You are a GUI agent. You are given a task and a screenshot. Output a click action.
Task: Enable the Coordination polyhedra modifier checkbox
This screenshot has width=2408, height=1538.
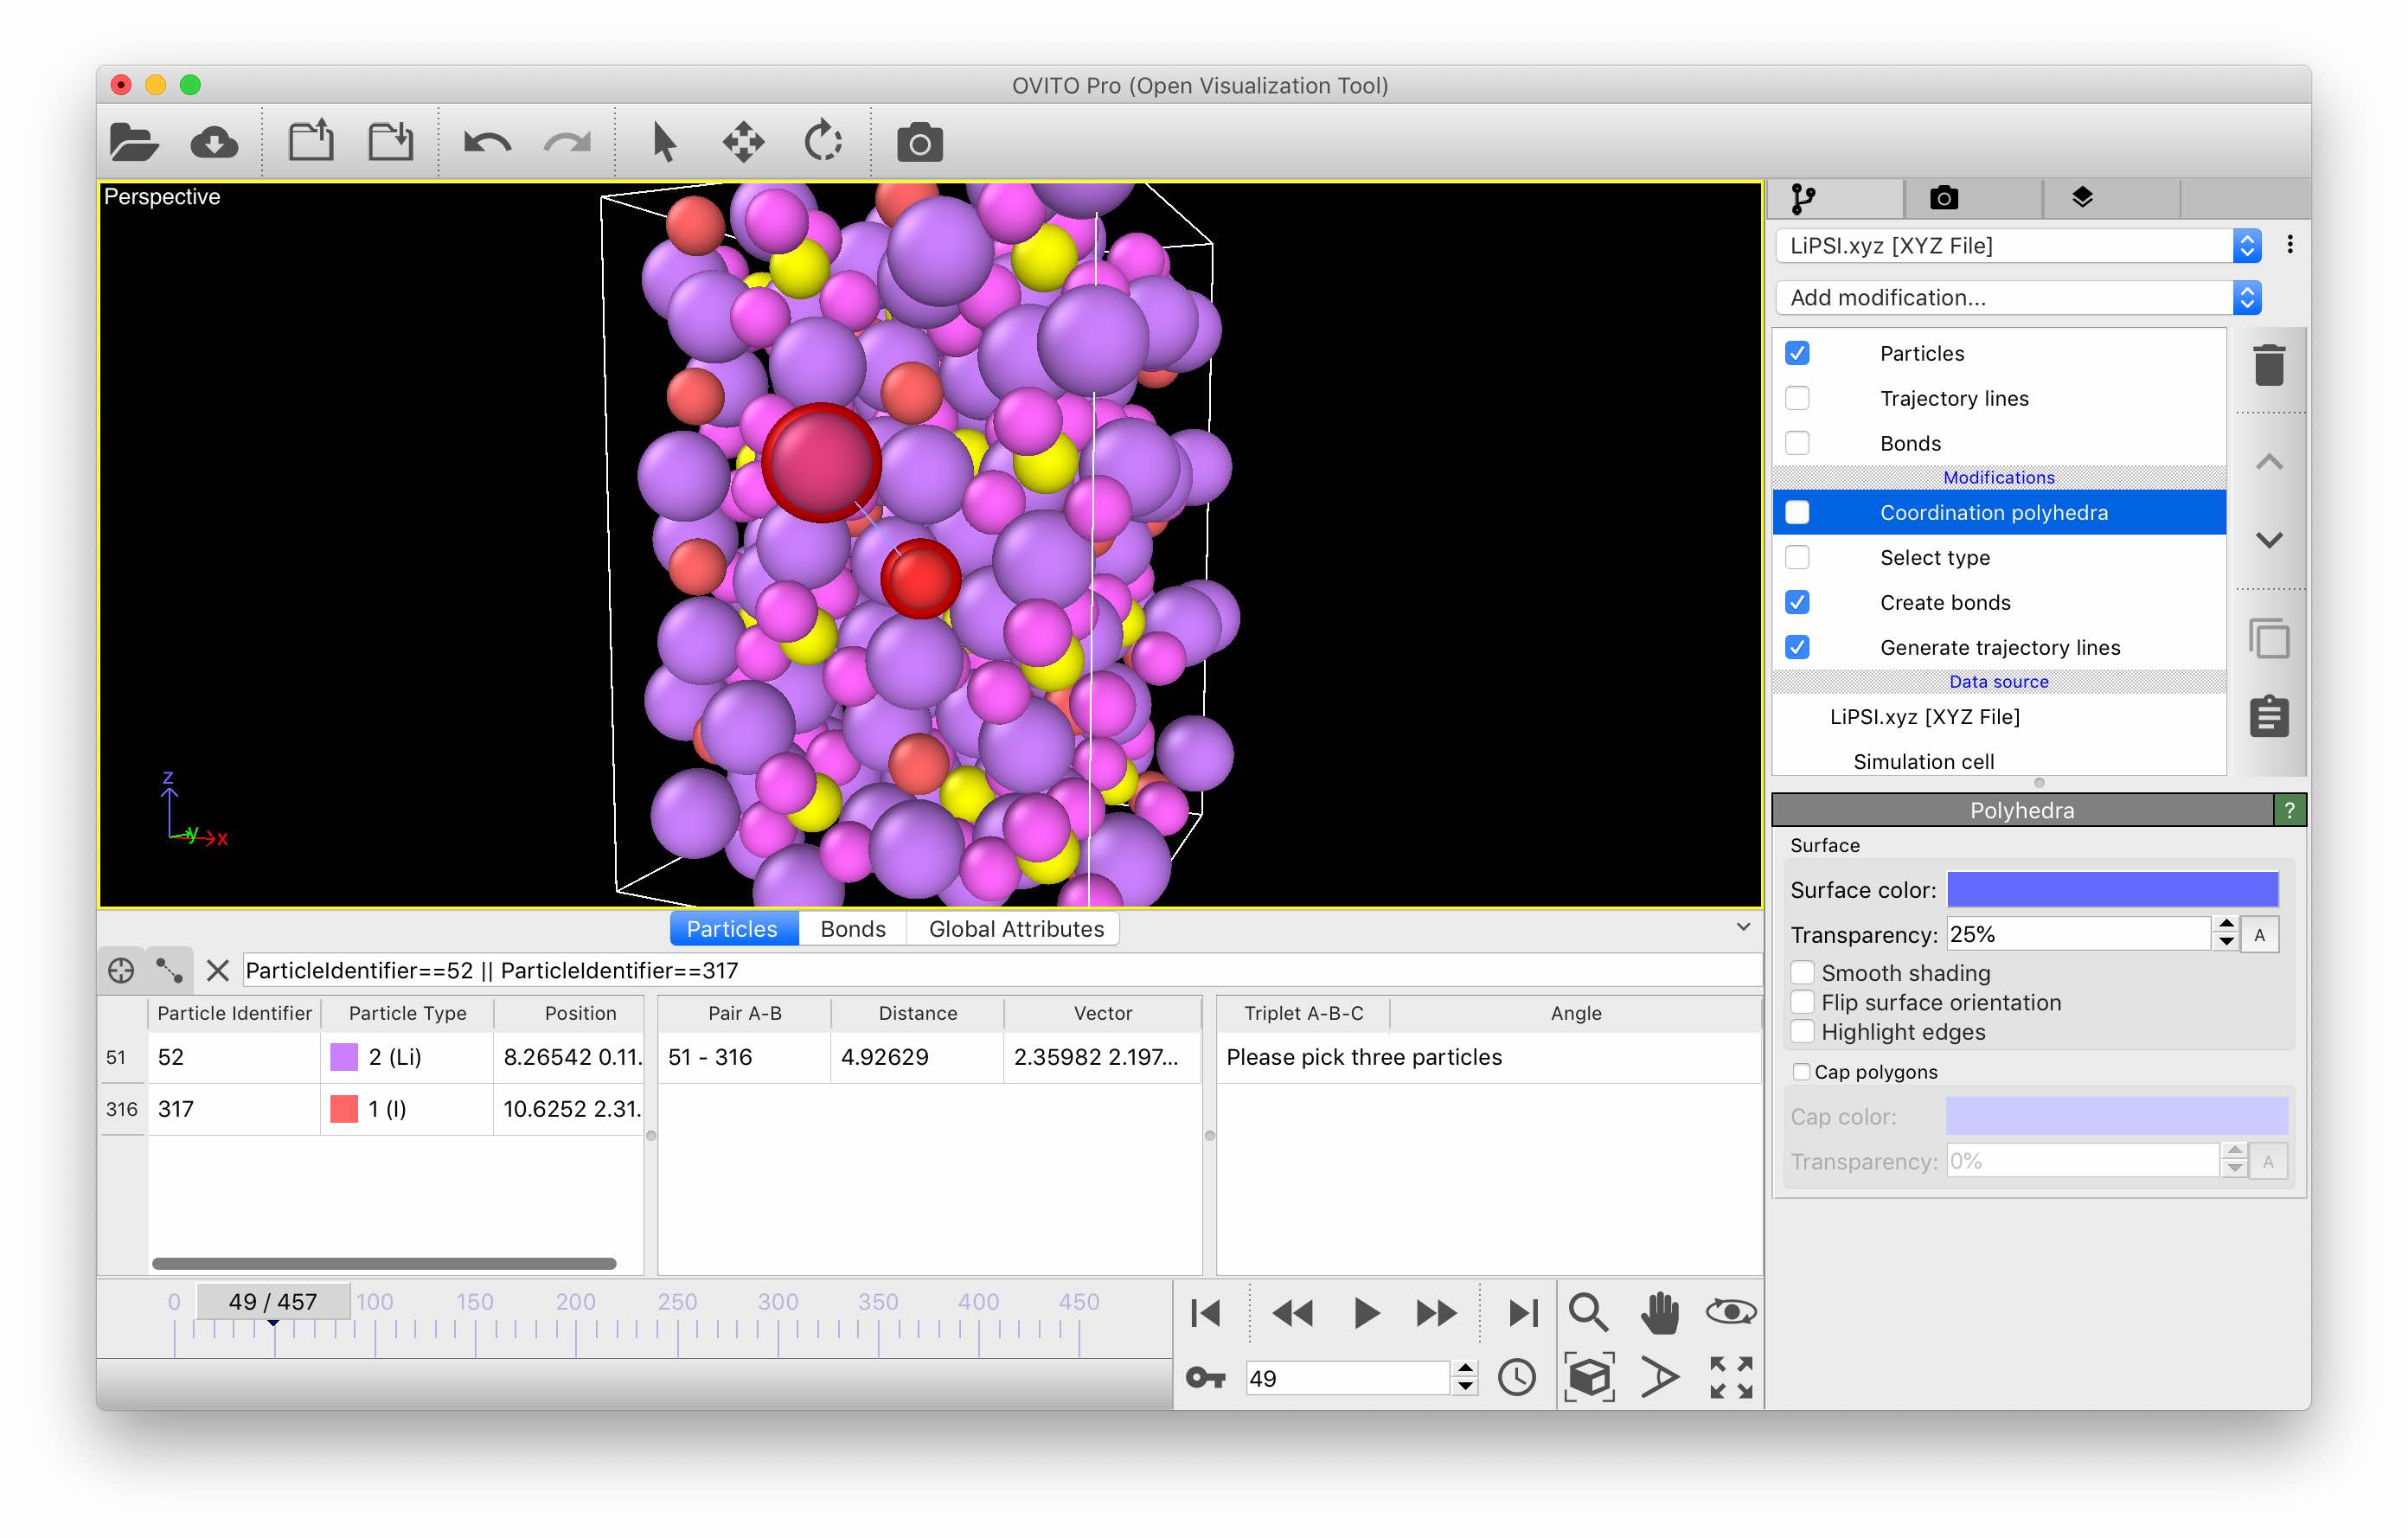coord(1797,512)
